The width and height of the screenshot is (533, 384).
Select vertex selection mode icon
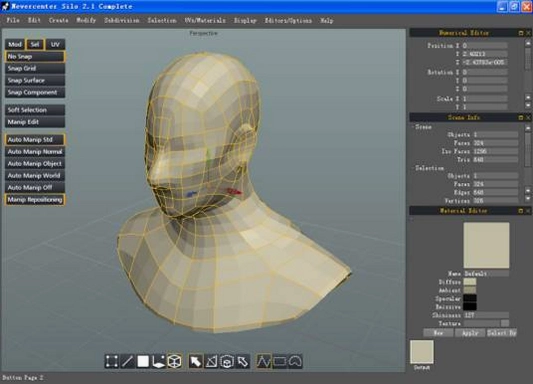(111, 361)
